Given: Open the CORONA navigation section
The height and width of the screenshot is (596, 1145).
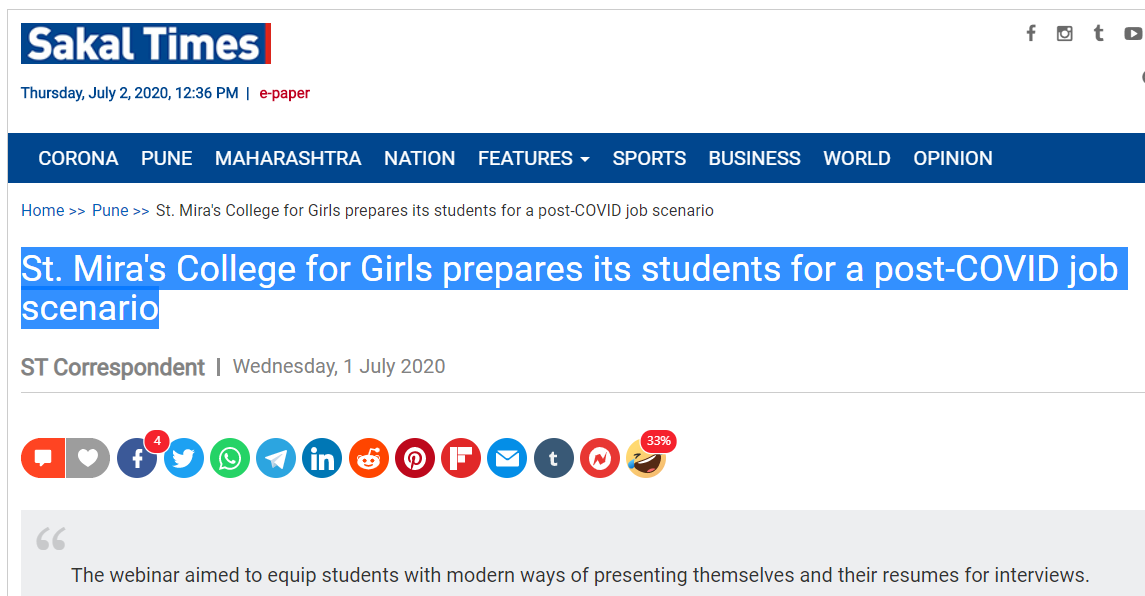Looking at the screenshot, I should tap(78, 158).
